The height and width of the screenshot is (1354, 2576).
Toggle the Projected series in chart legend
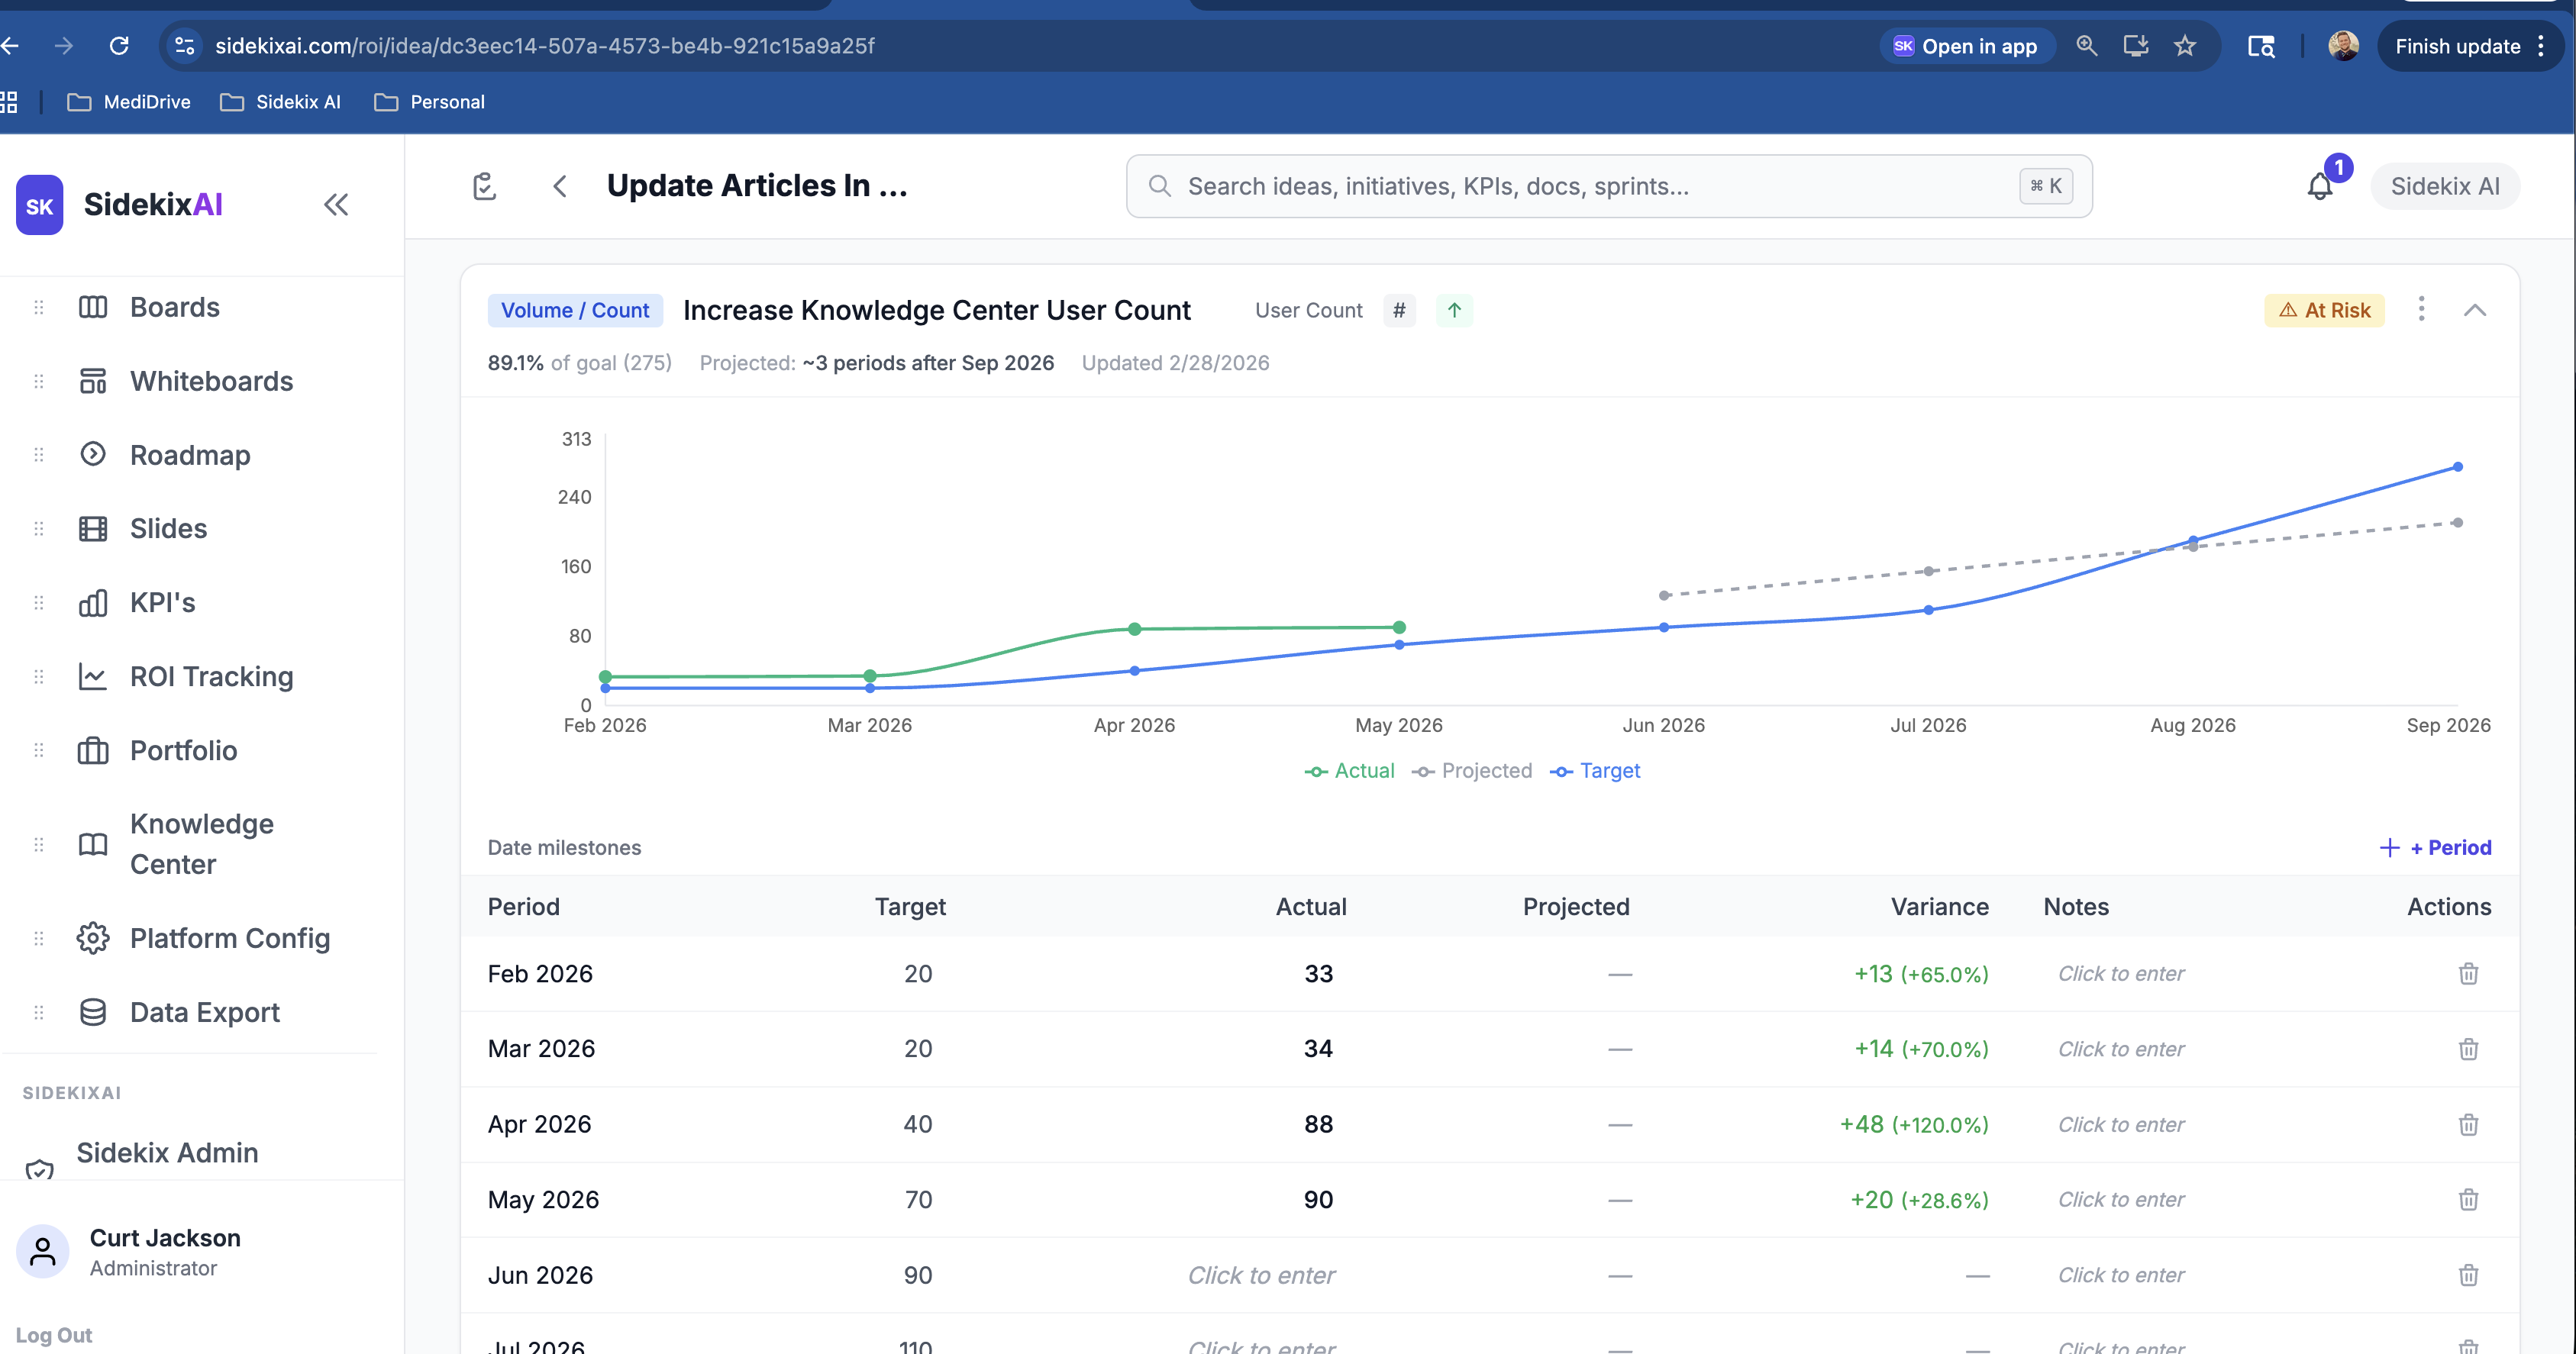click(1471, 771)
